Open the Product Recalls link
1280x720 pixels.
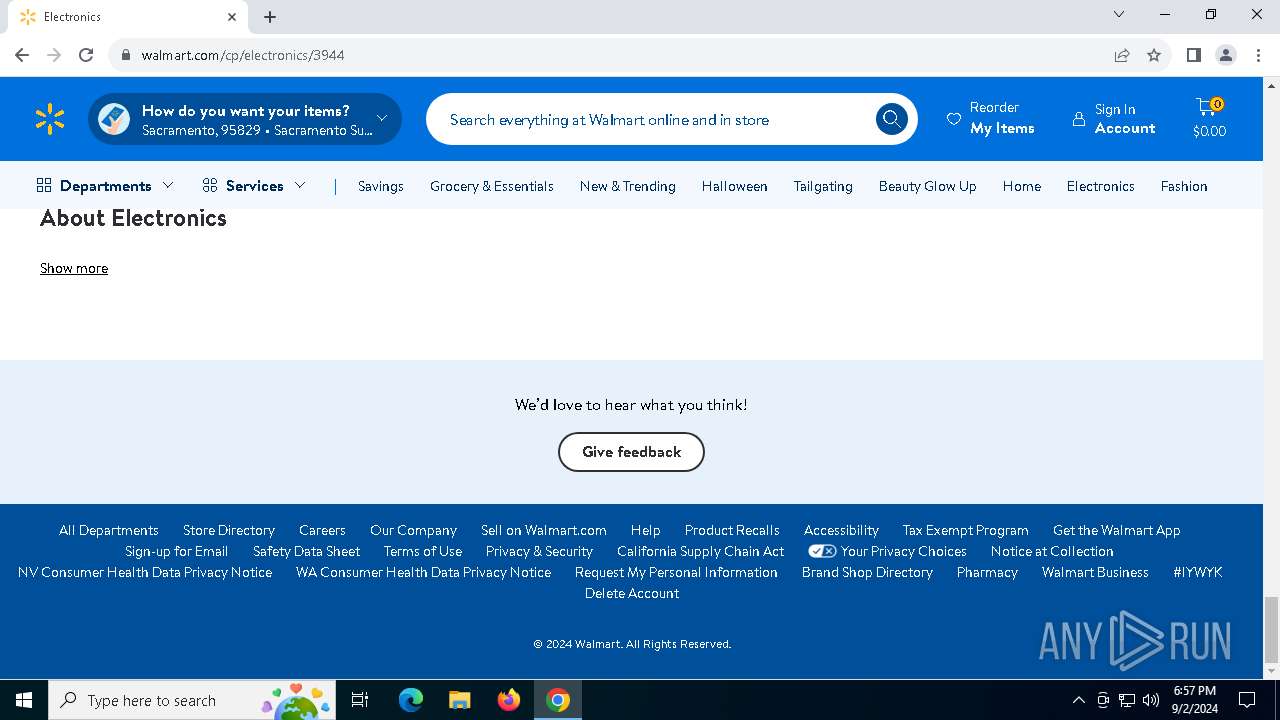[x=732, y=530]
